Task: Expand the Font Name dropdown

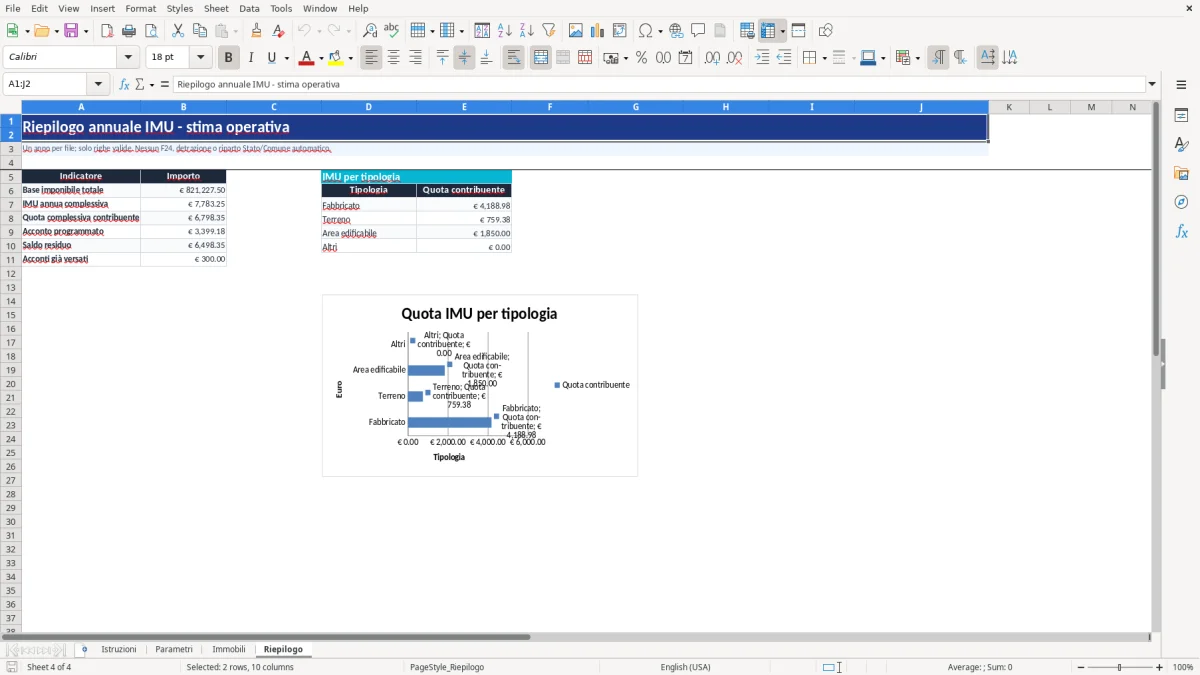Action: click(128, 58)
